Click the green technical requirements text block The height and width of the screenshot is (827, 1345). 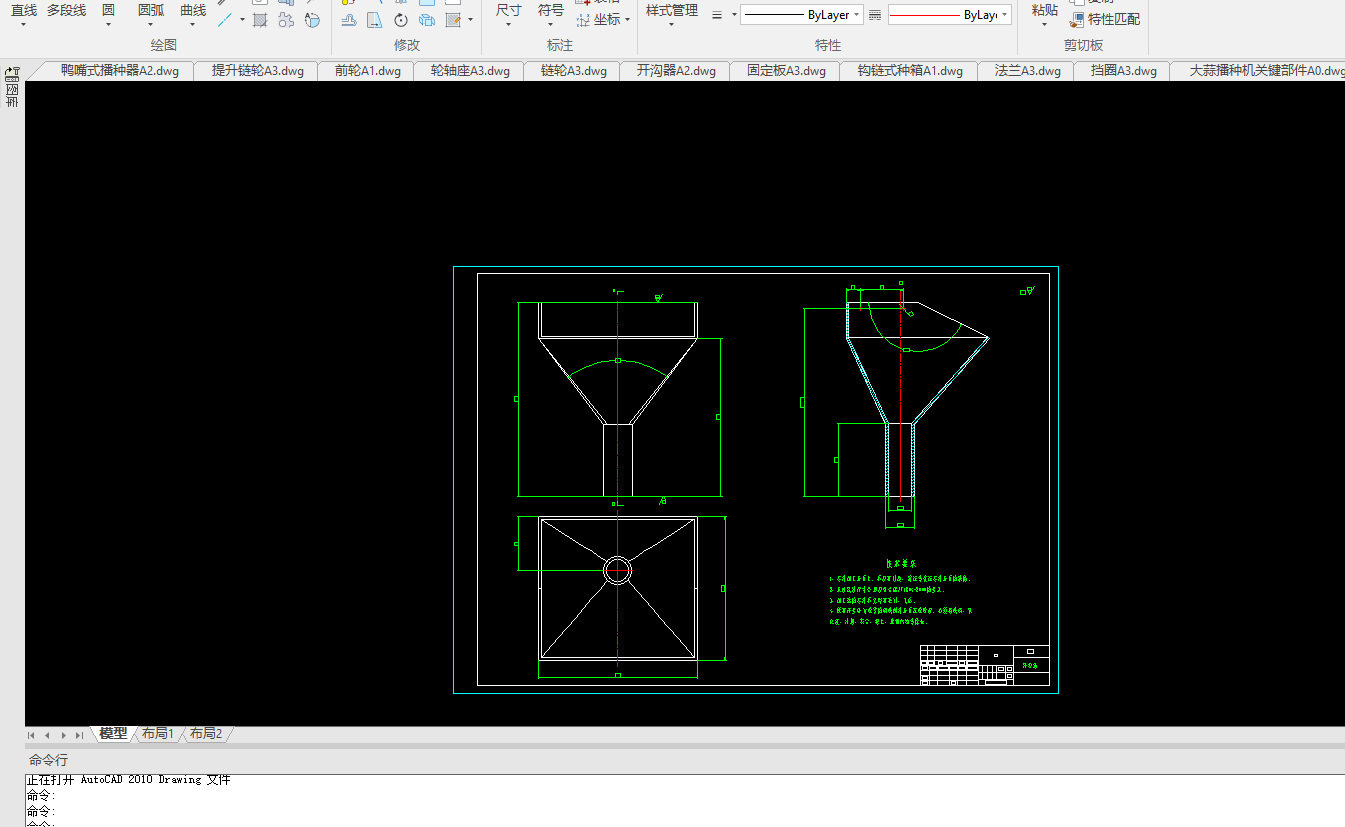901,593
